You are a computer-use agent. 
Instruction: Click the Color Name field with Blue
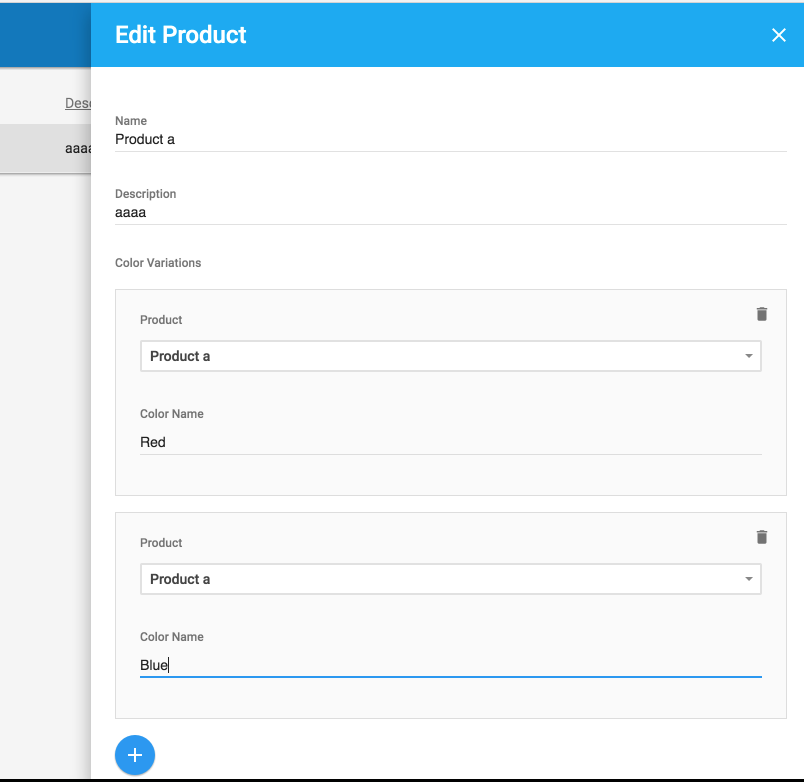450,665
